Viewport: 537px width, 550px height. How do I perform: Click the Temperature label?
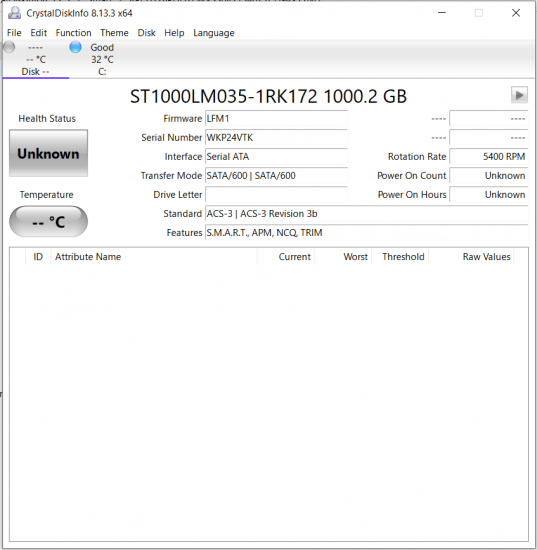click(47, 194)
